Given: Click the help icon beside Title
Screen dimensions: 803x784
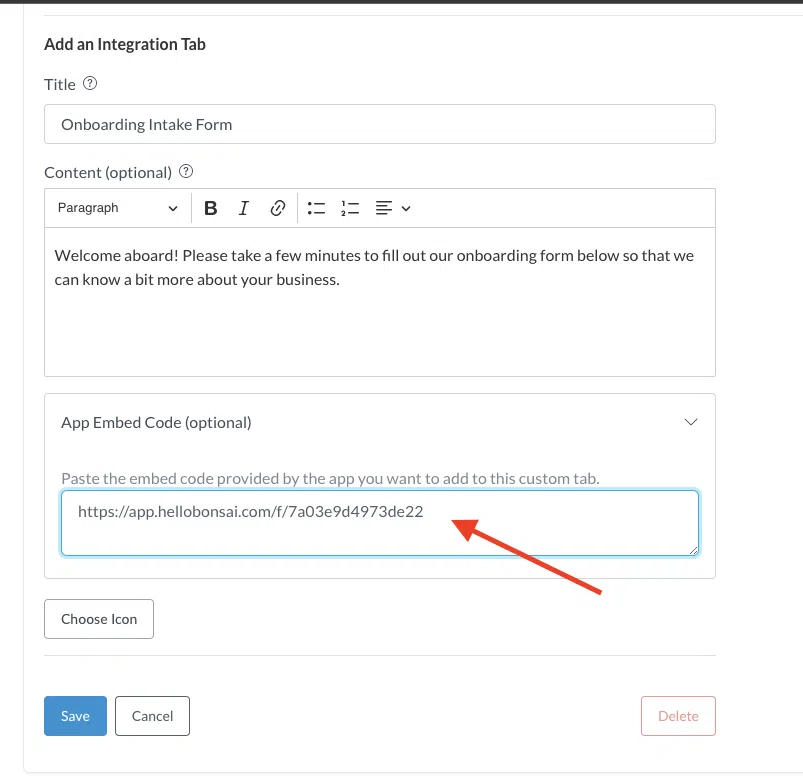Looking at the screenshot, I should [90, 84].
